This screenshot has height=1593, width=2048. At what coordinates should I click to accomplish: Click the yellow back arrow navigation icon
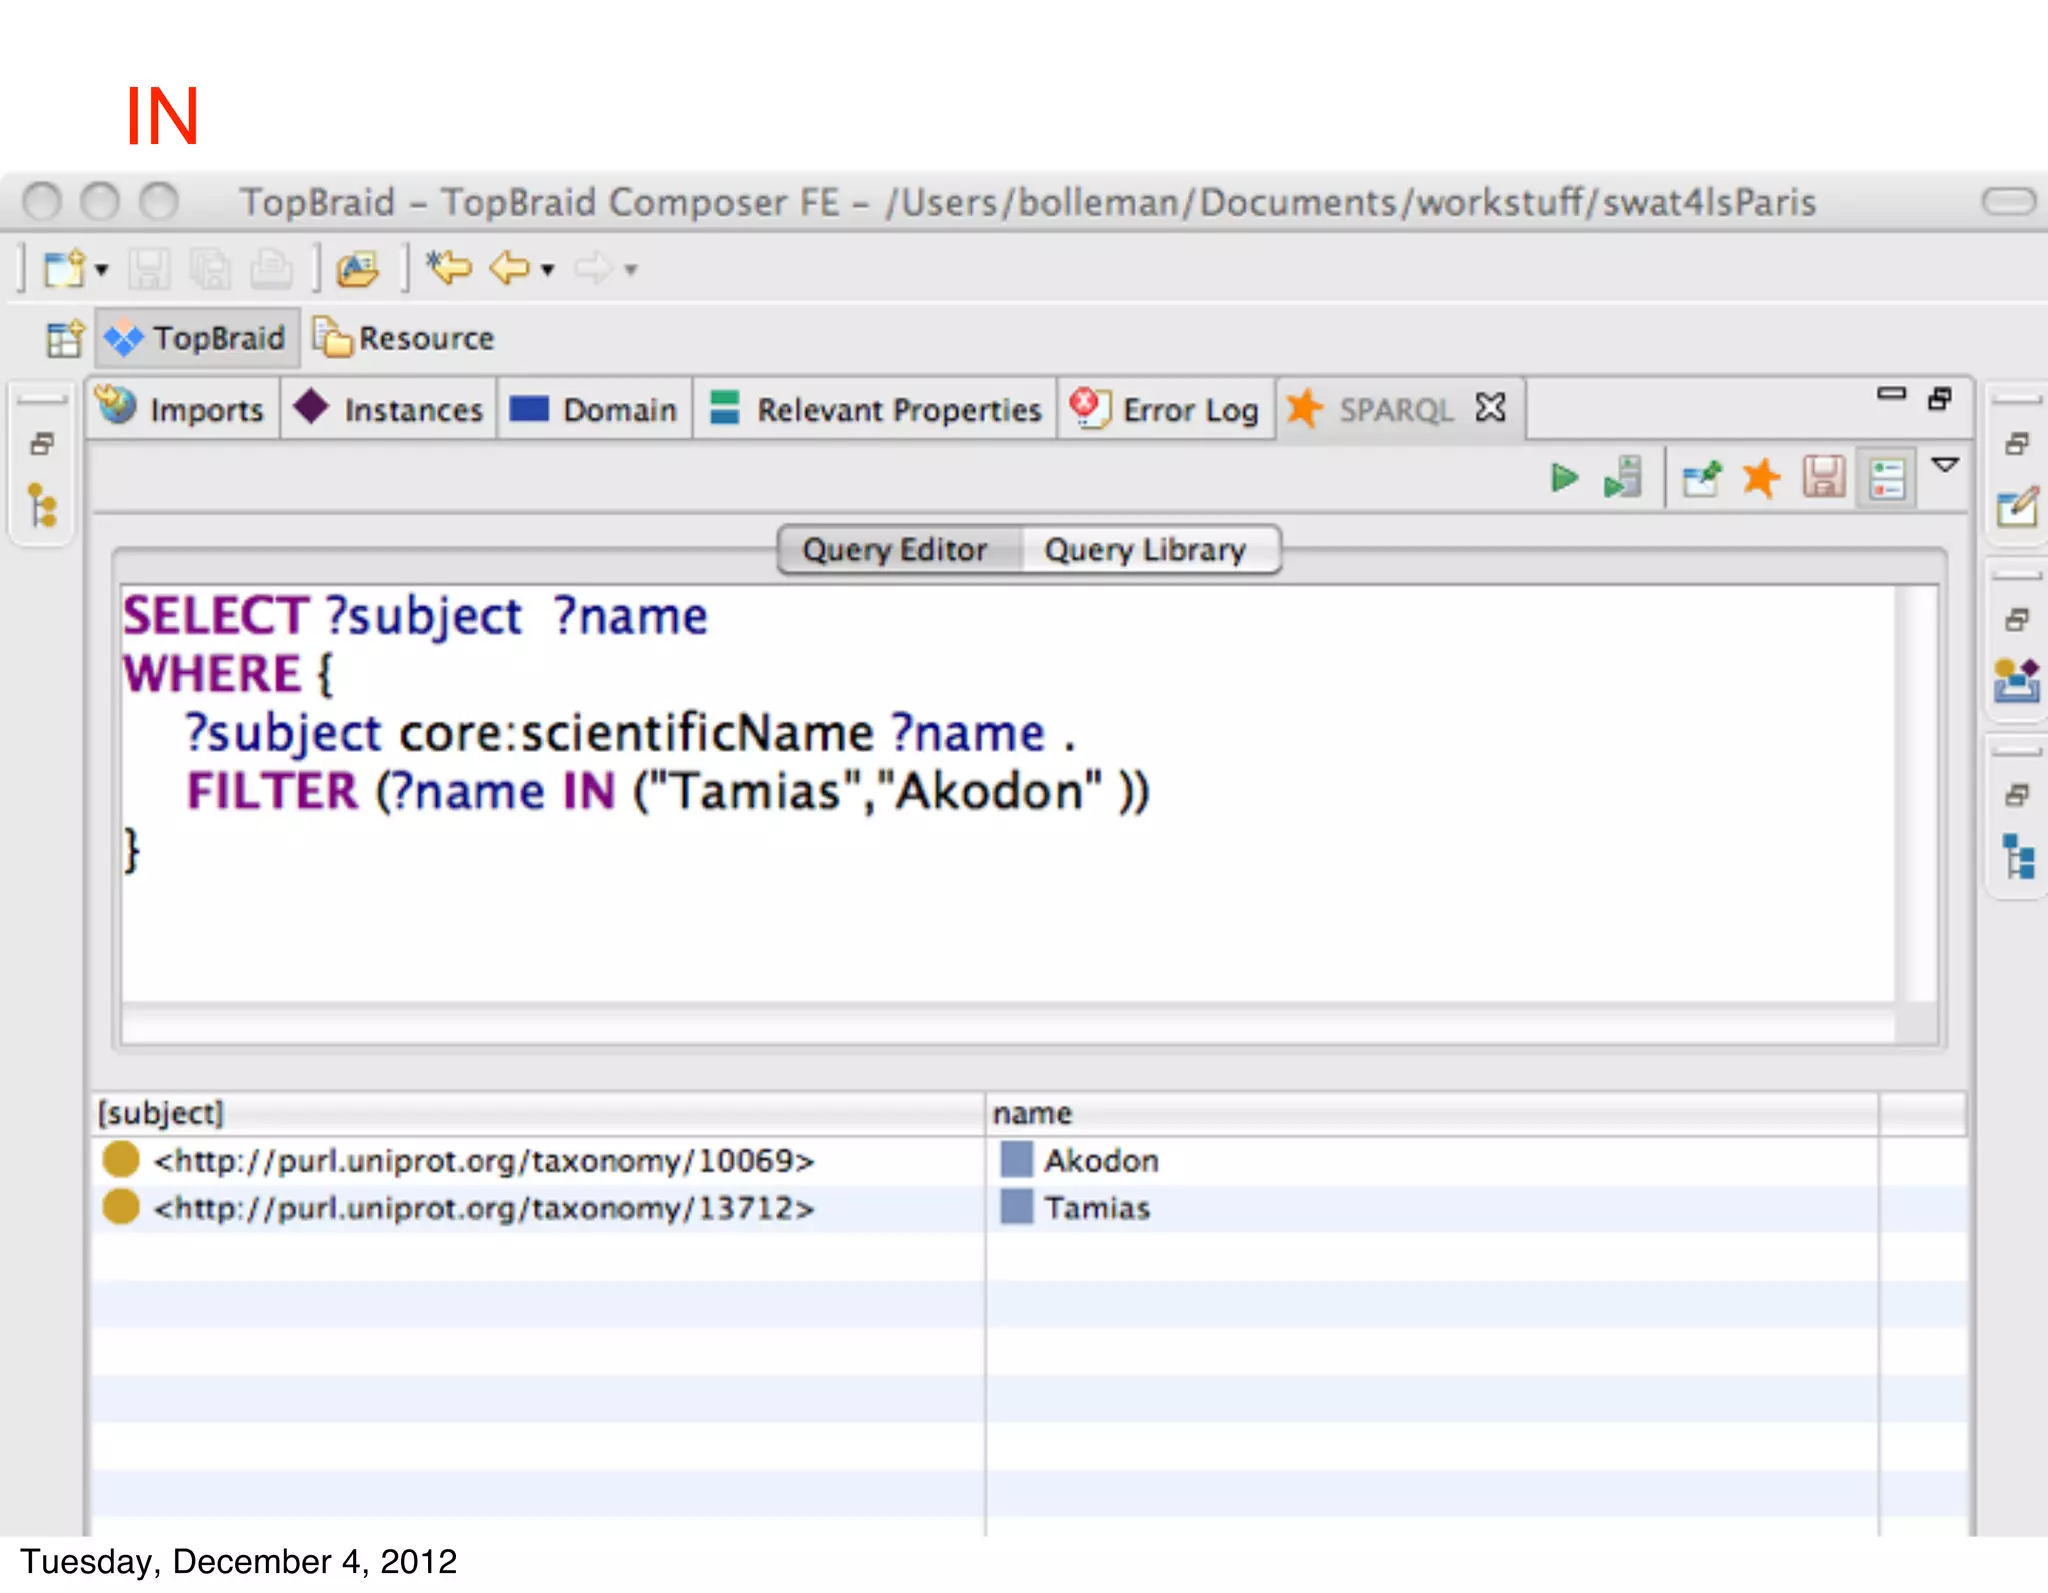(x=510, y=268)
